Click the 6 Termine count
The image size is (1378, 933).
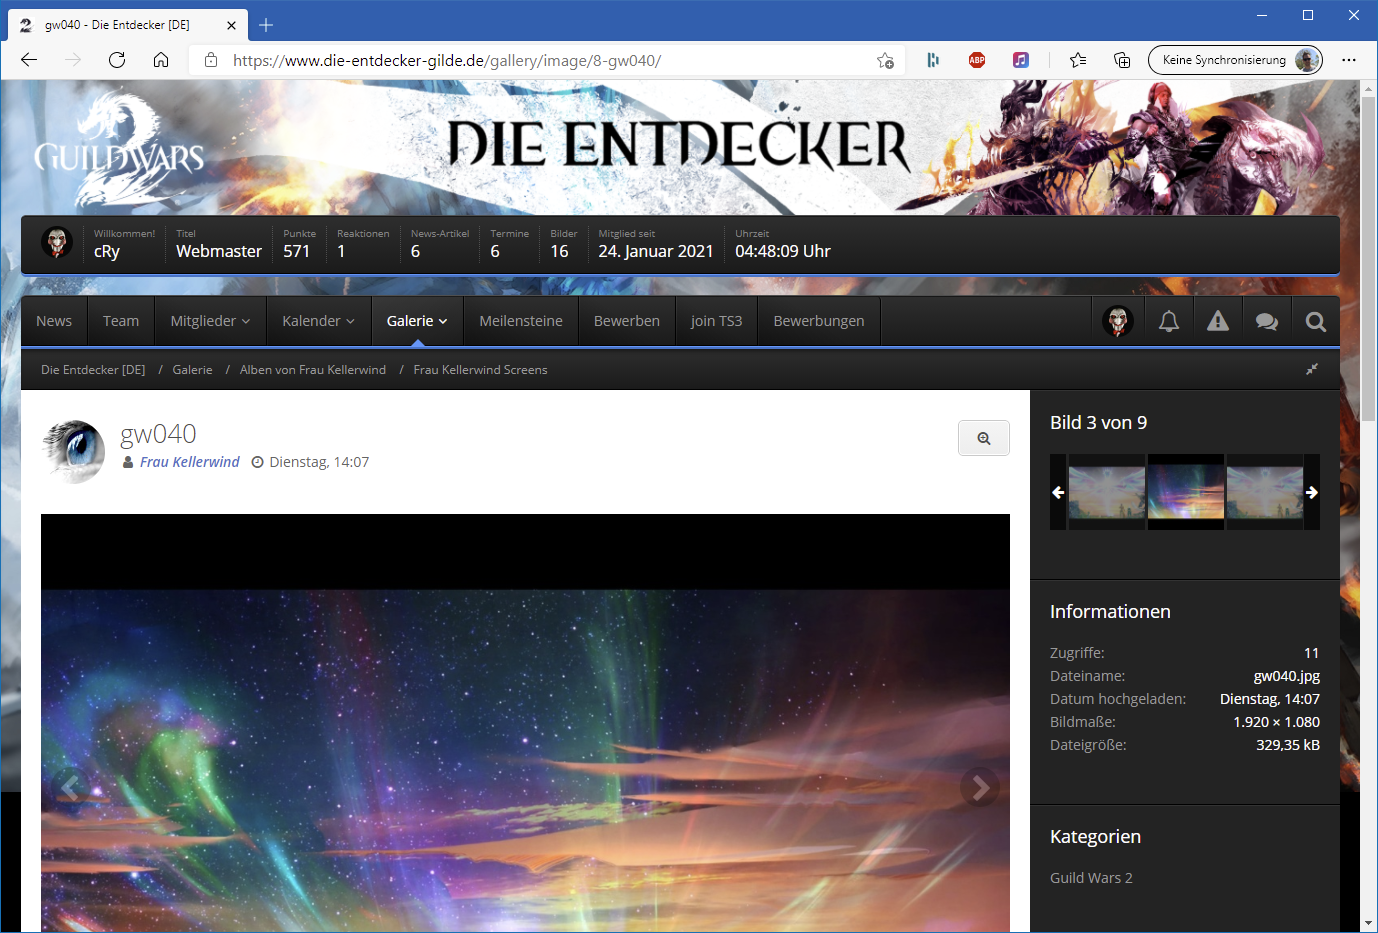(x=495, y=252)
